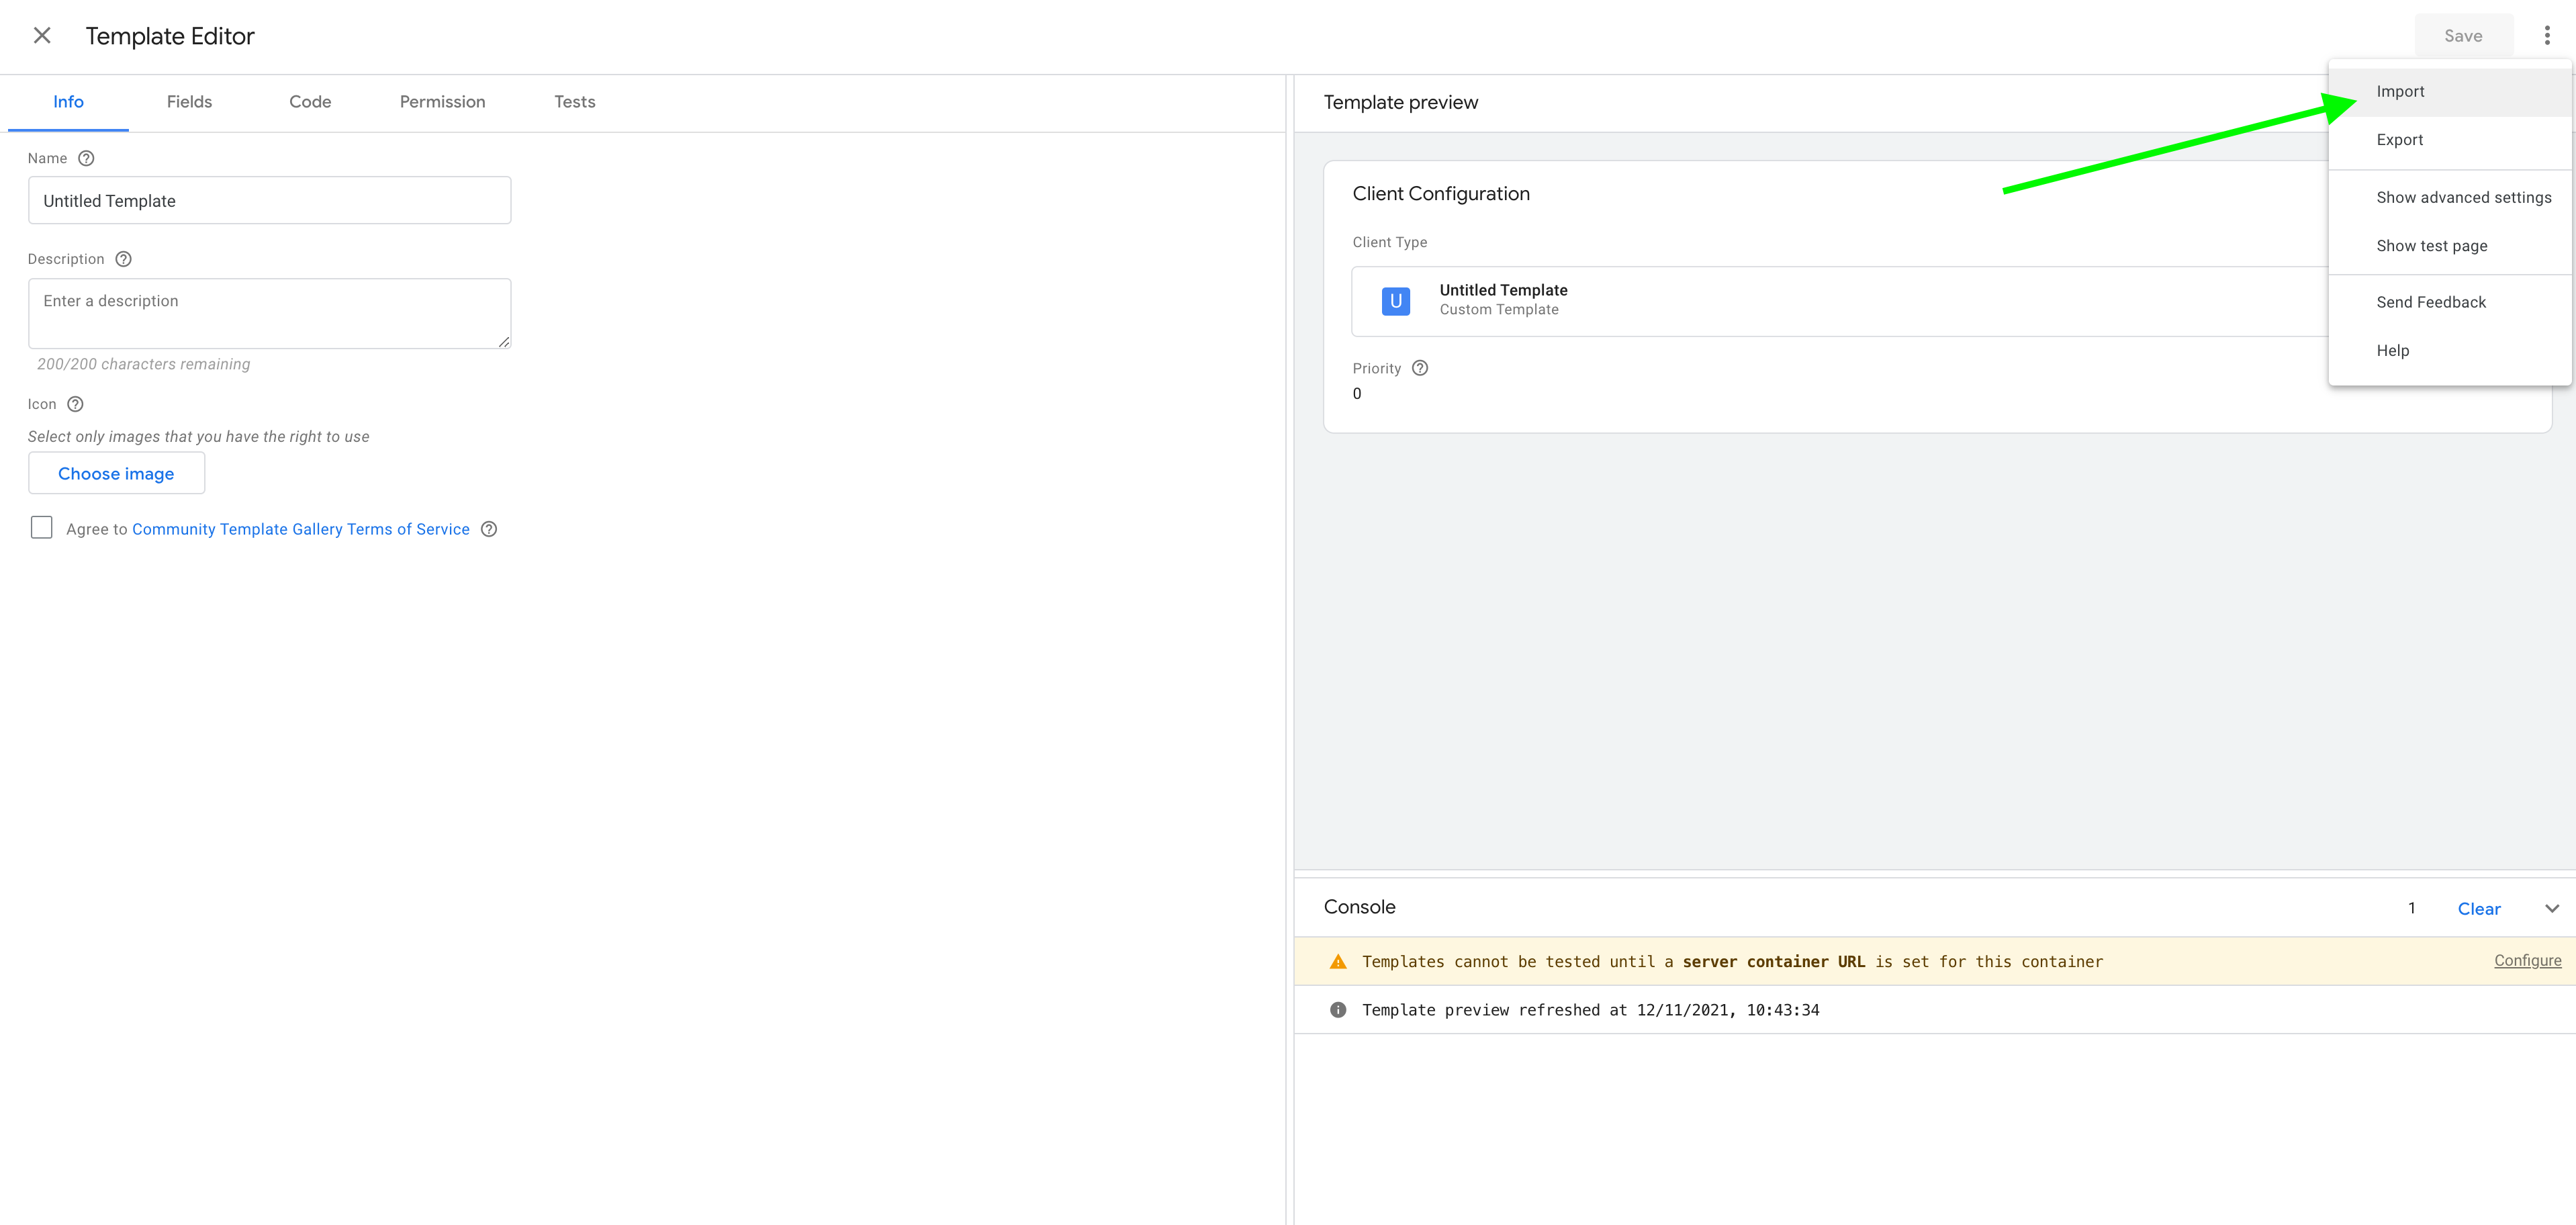
Task: Enable the Community Template Gallery Terms checkbox
Action: pos(41,527)
